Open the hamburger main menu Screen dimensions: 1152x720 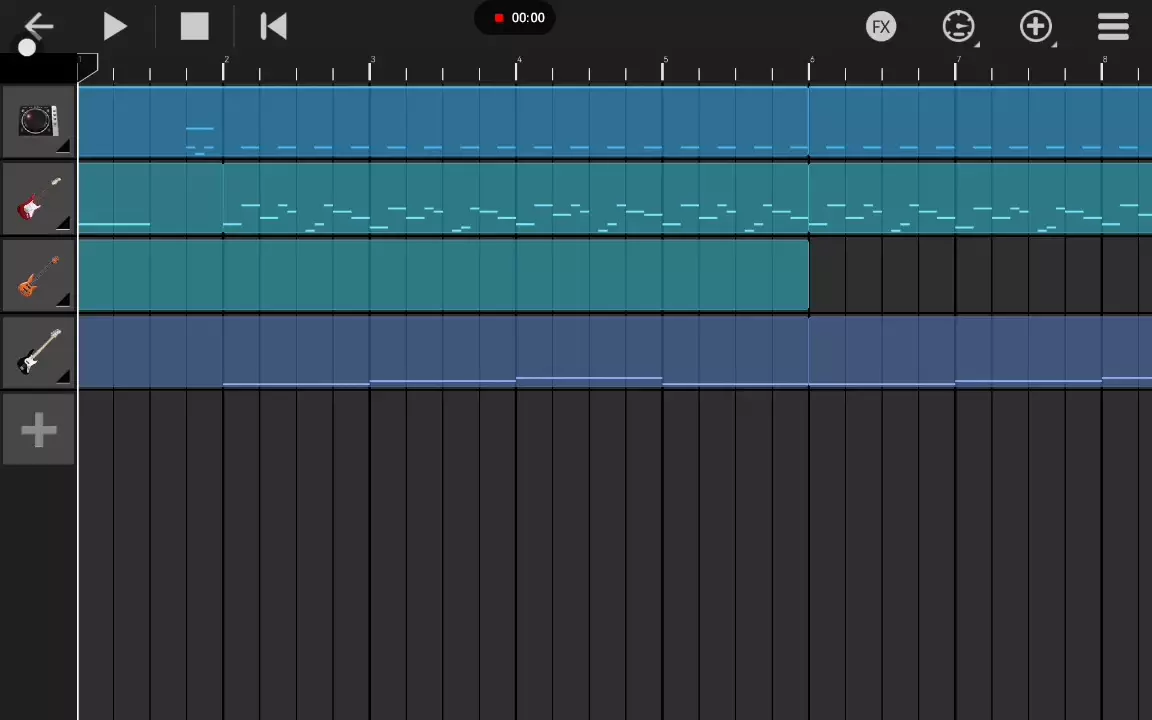(1113, 27)
